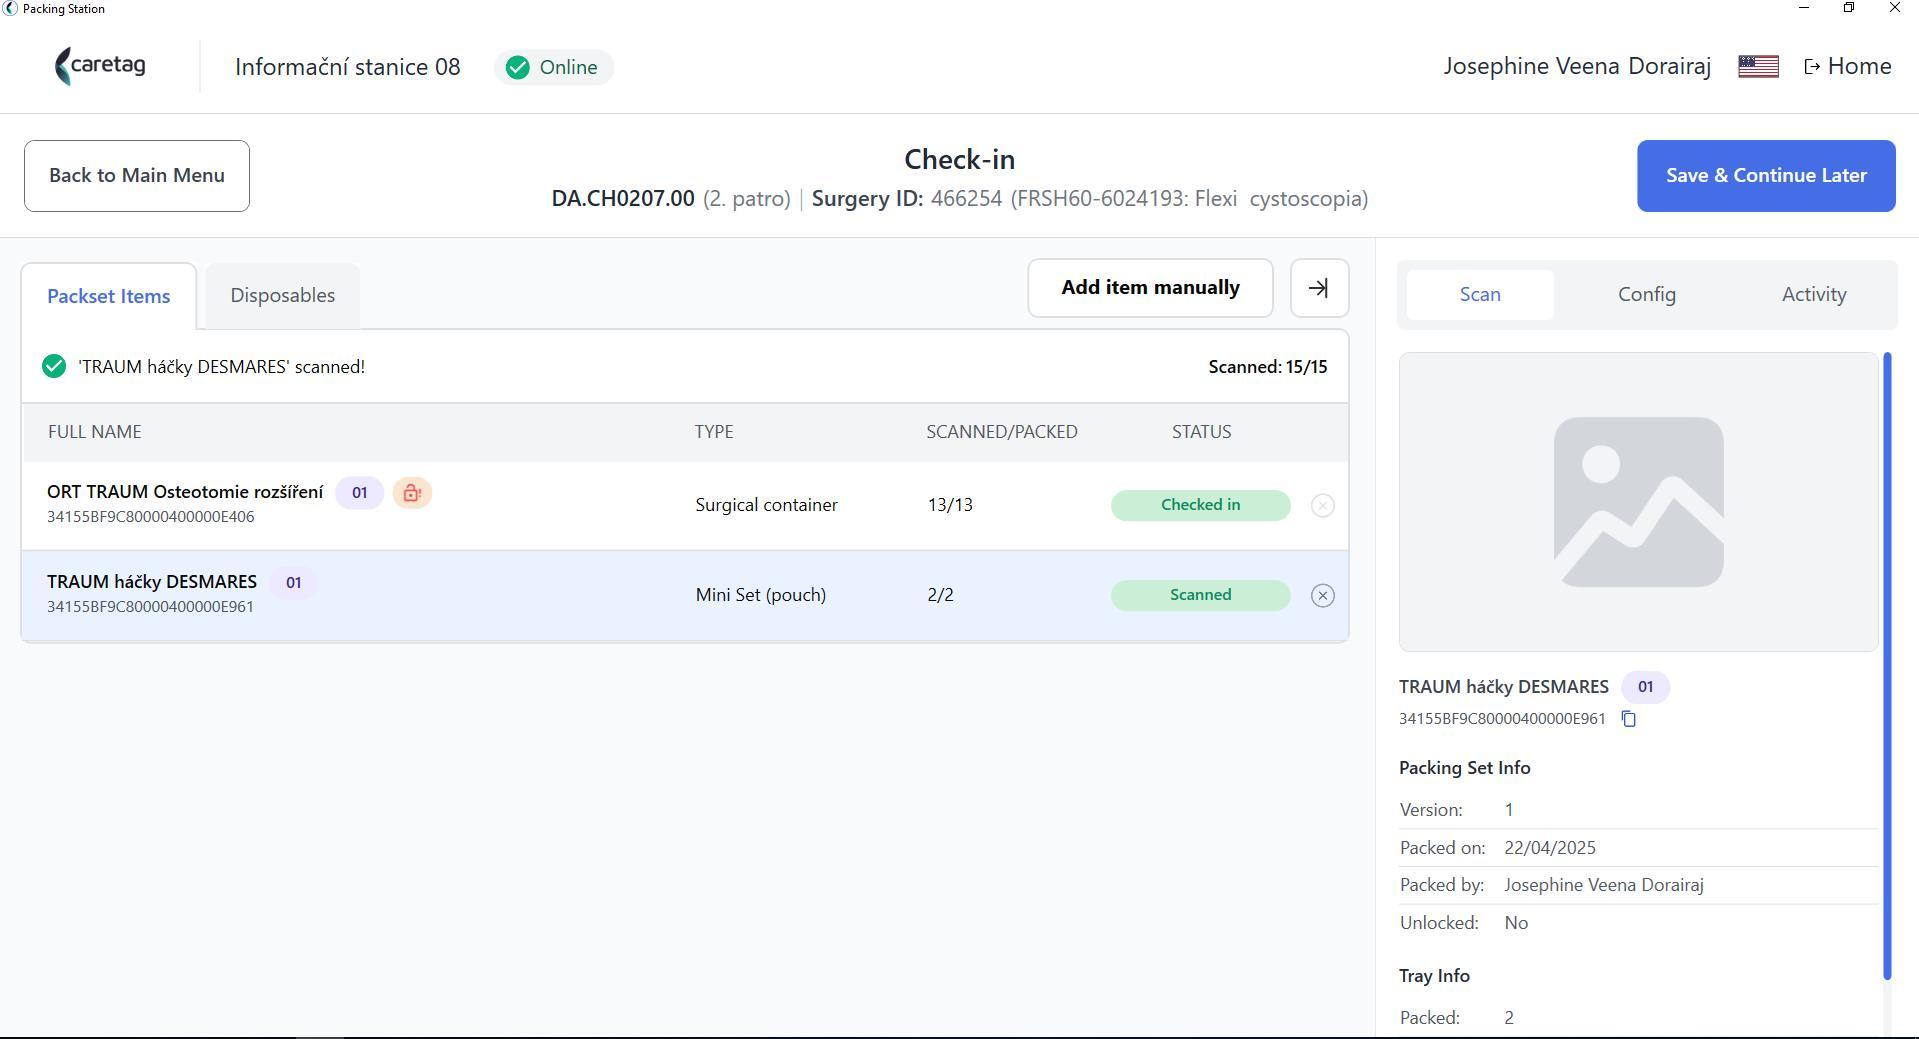Switch to the Disposables tab
The width and height of the screenshot is (1919, 1039).
point(282,295)
